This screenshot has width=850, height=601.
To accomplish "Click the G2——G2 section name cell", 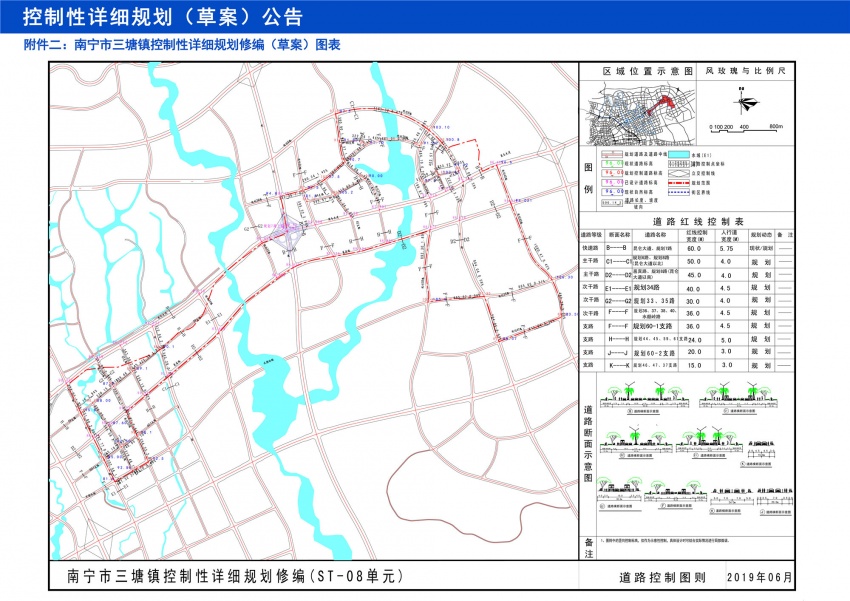I will click(x=617, y=301).
